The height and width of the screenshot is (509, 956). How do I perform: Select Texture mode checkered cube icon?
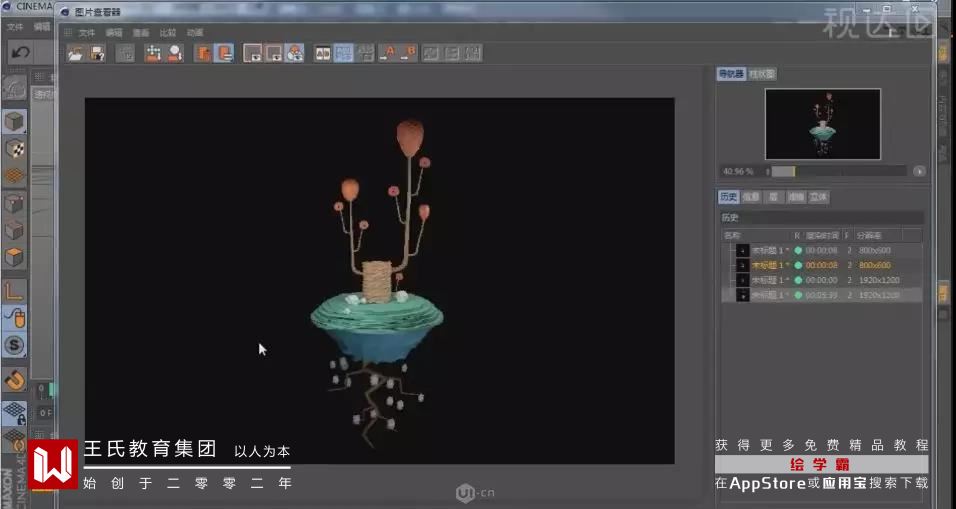tap(14, 149)
